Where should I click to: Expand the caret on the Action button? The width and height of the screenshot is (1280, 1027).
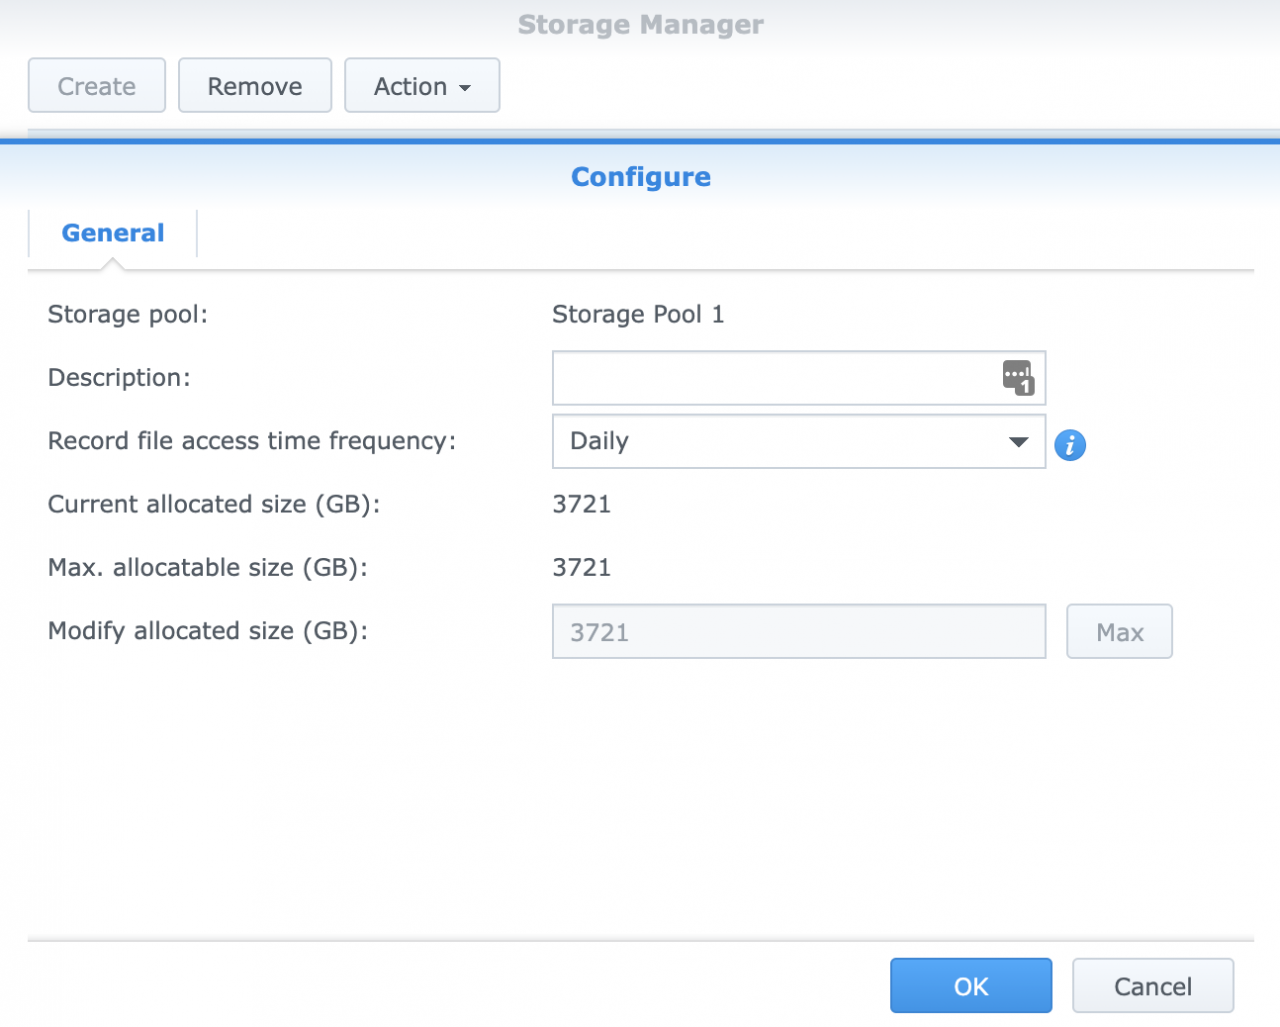click(466, 87)
